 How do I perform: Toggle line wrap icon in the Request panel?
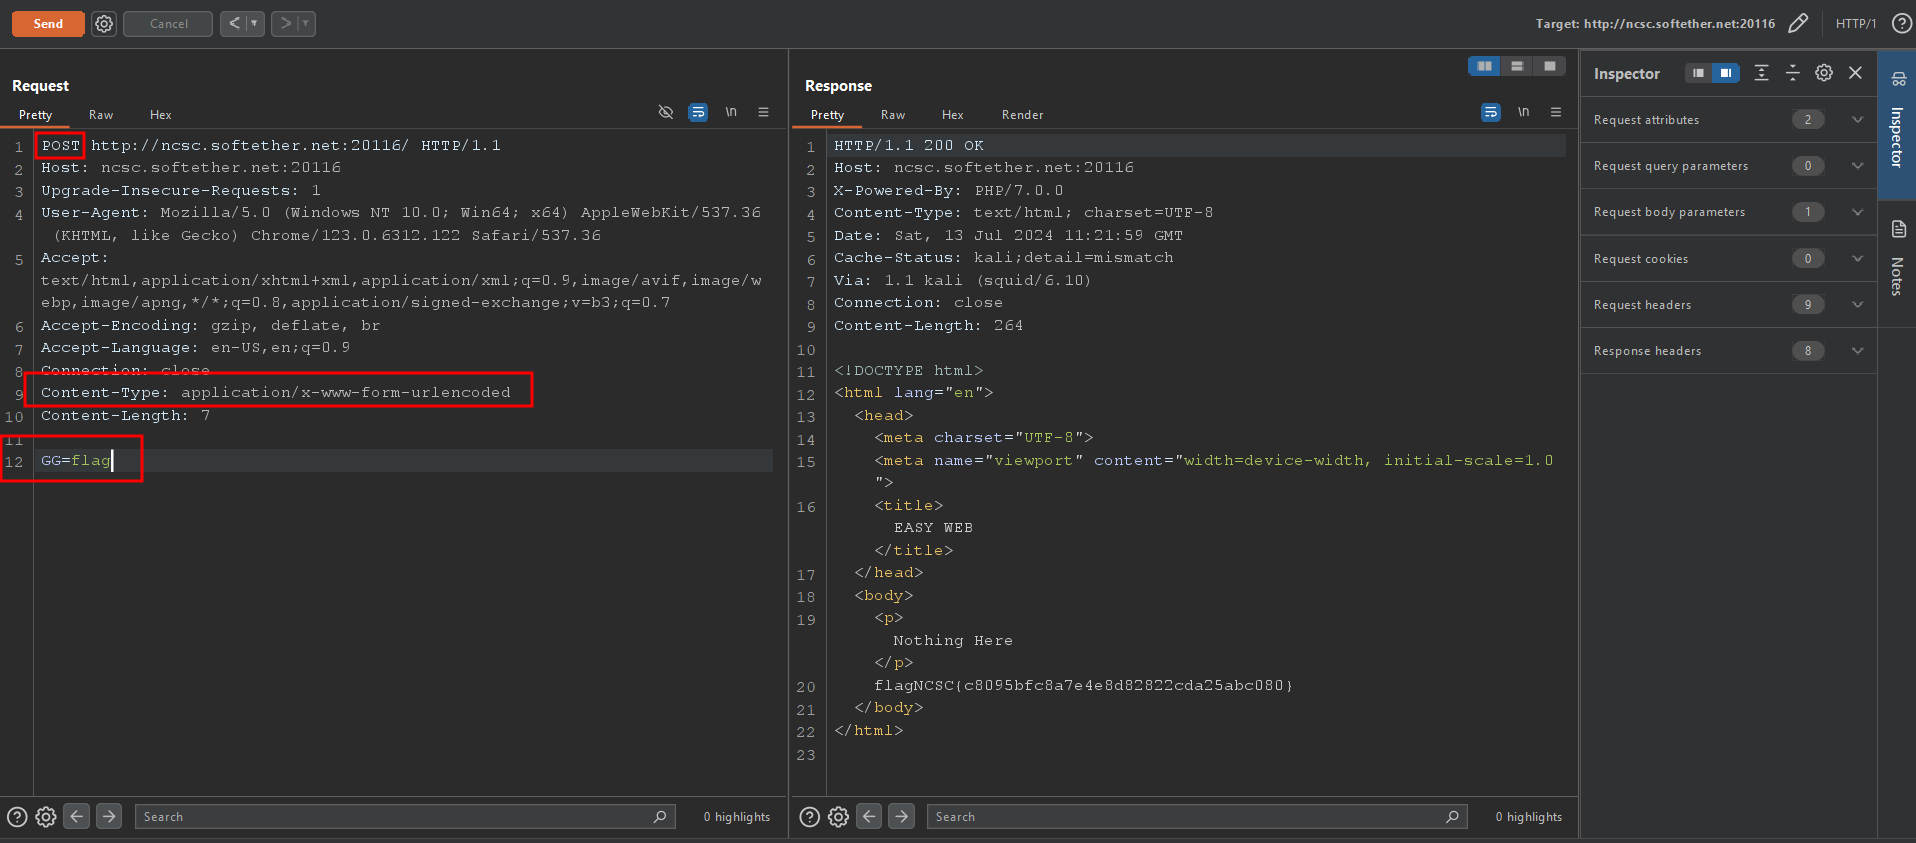point(698,112)
